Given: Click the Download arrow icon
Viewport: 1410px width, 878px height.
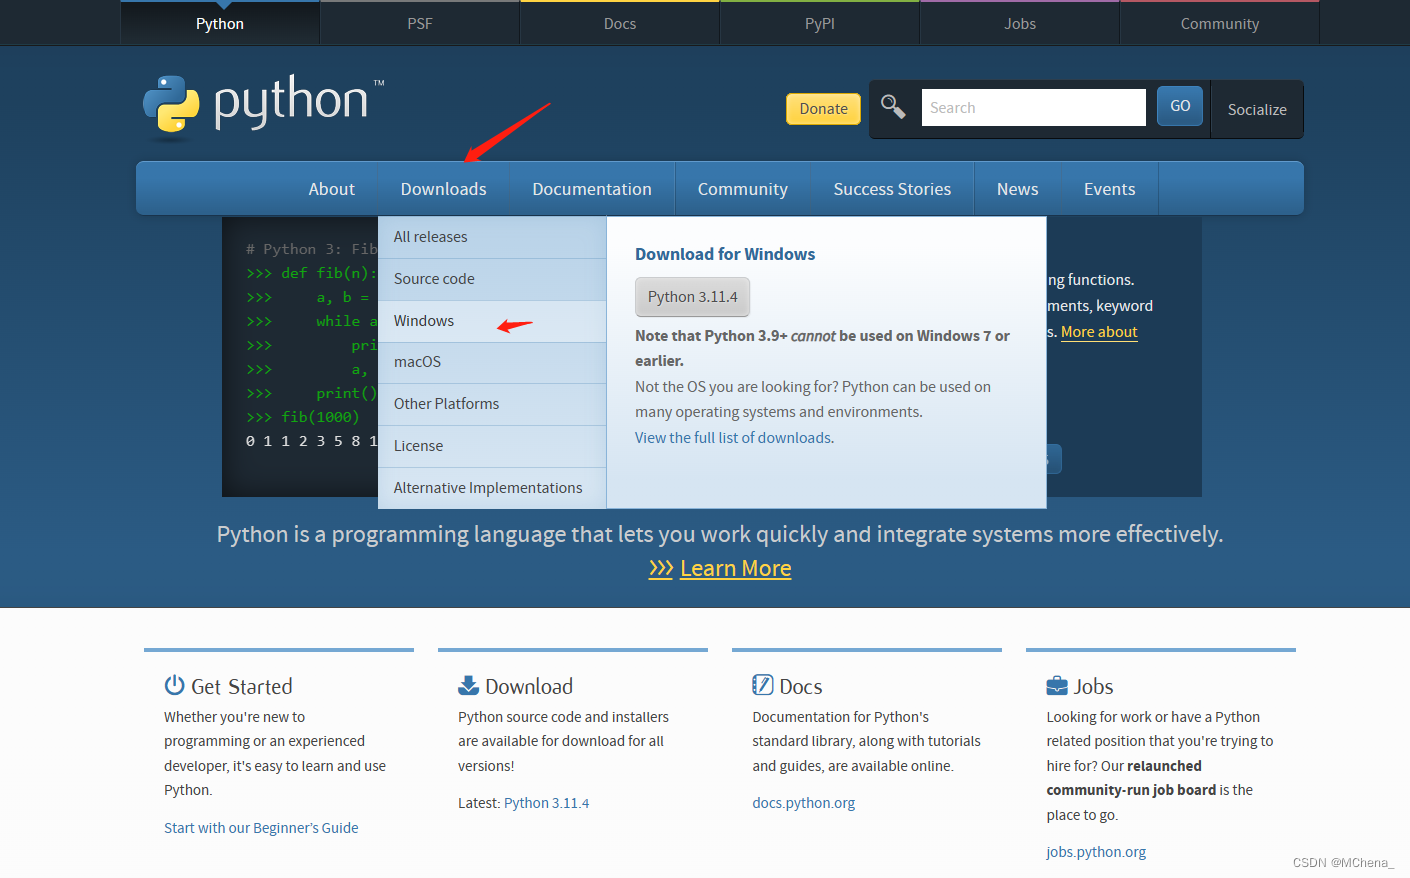Looking at the screenshot, I should pyautogui.click(x=468, y=685).
